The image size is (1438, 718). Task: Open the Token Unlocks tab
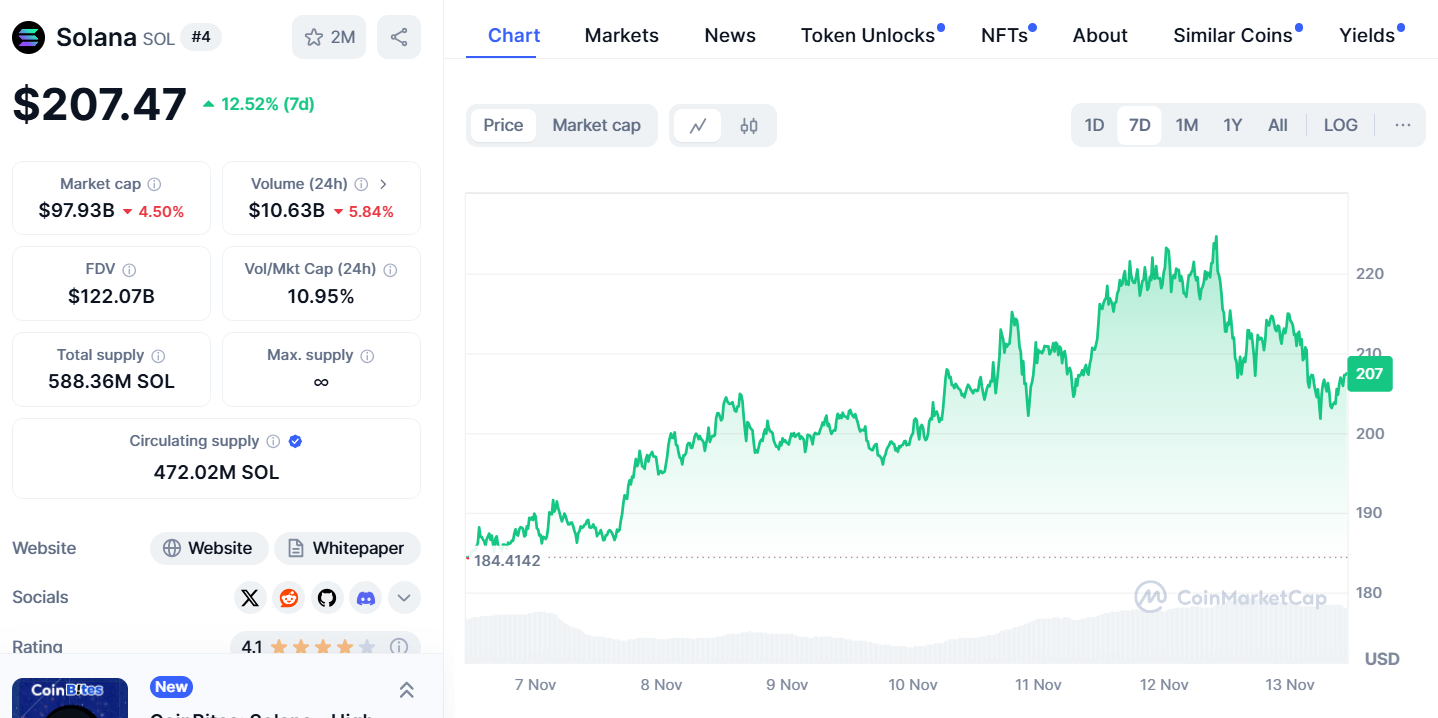[x=868, y=35]
